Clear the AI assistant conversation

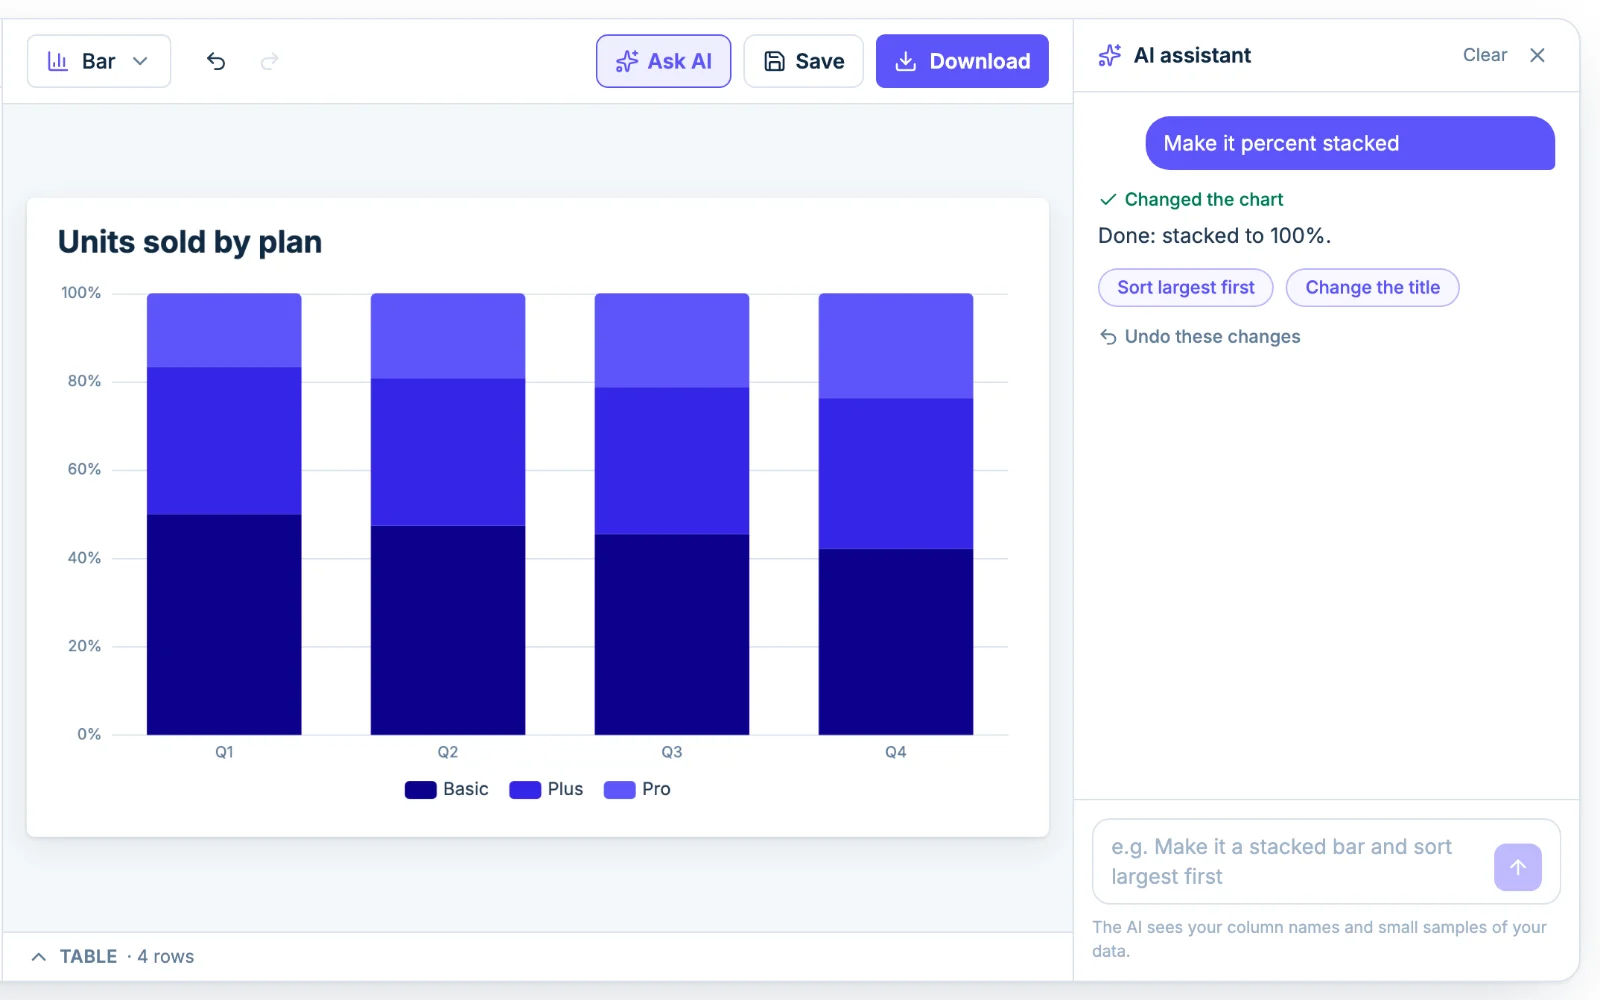pos(1485,55)
